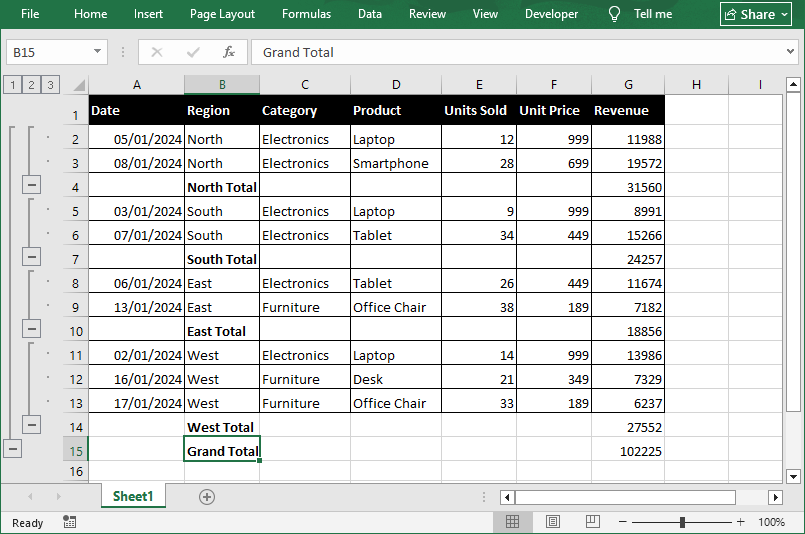Expand the formula bar chevron

click(790, 51)
